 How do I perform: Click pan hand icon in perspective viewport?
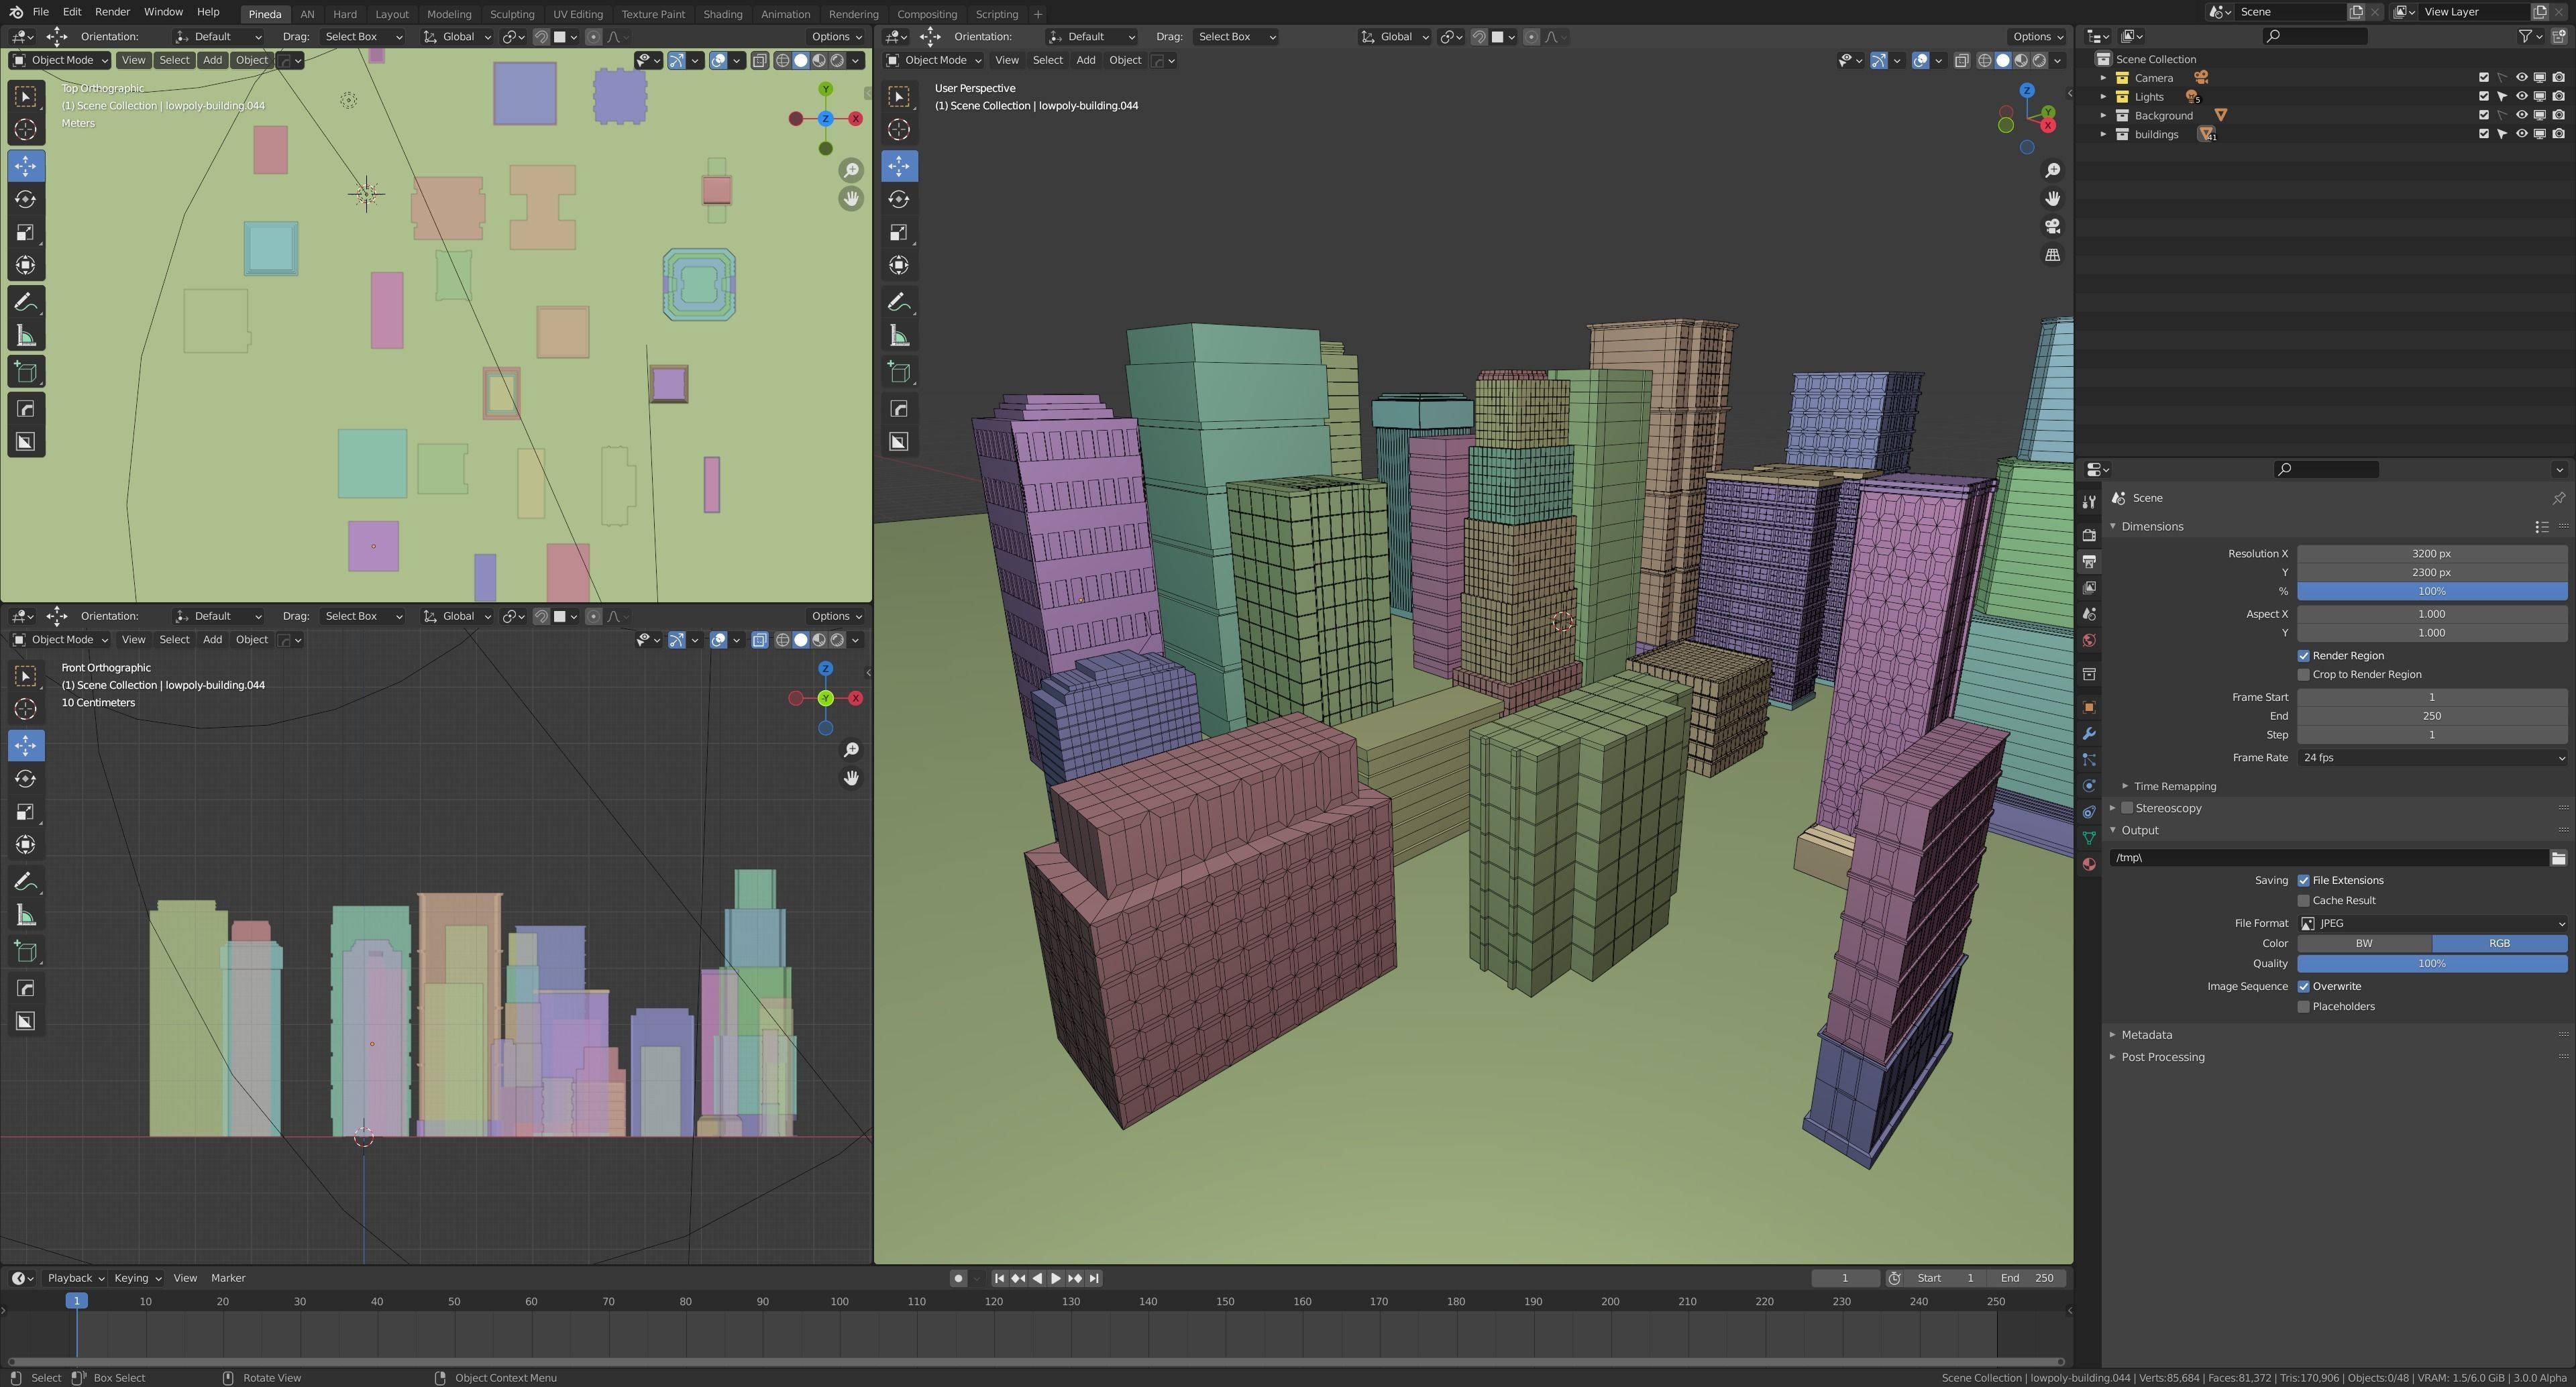click(x=2052, y=198)
